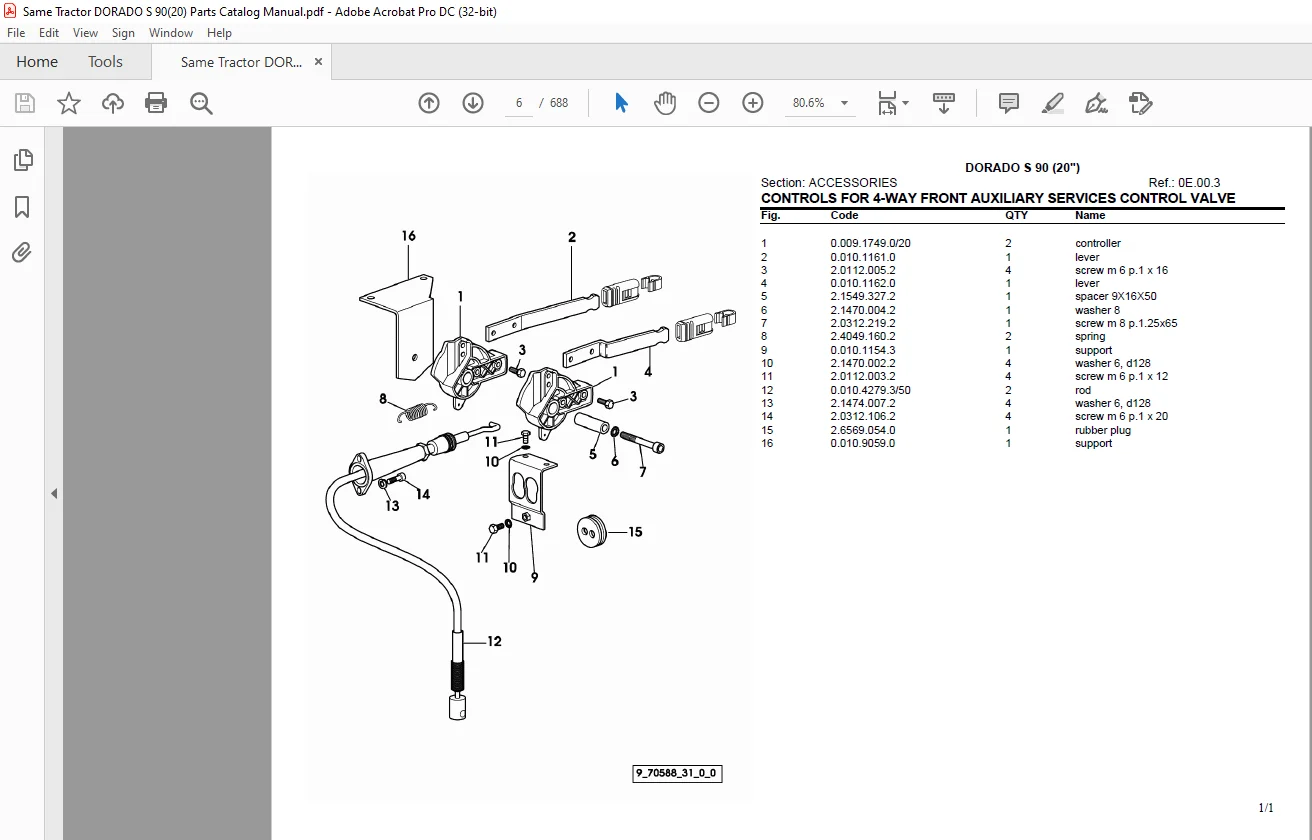Viewport: 1312px width, 840px height.
Task: Click the 'rubber plug' part name
Action: 1103,430
